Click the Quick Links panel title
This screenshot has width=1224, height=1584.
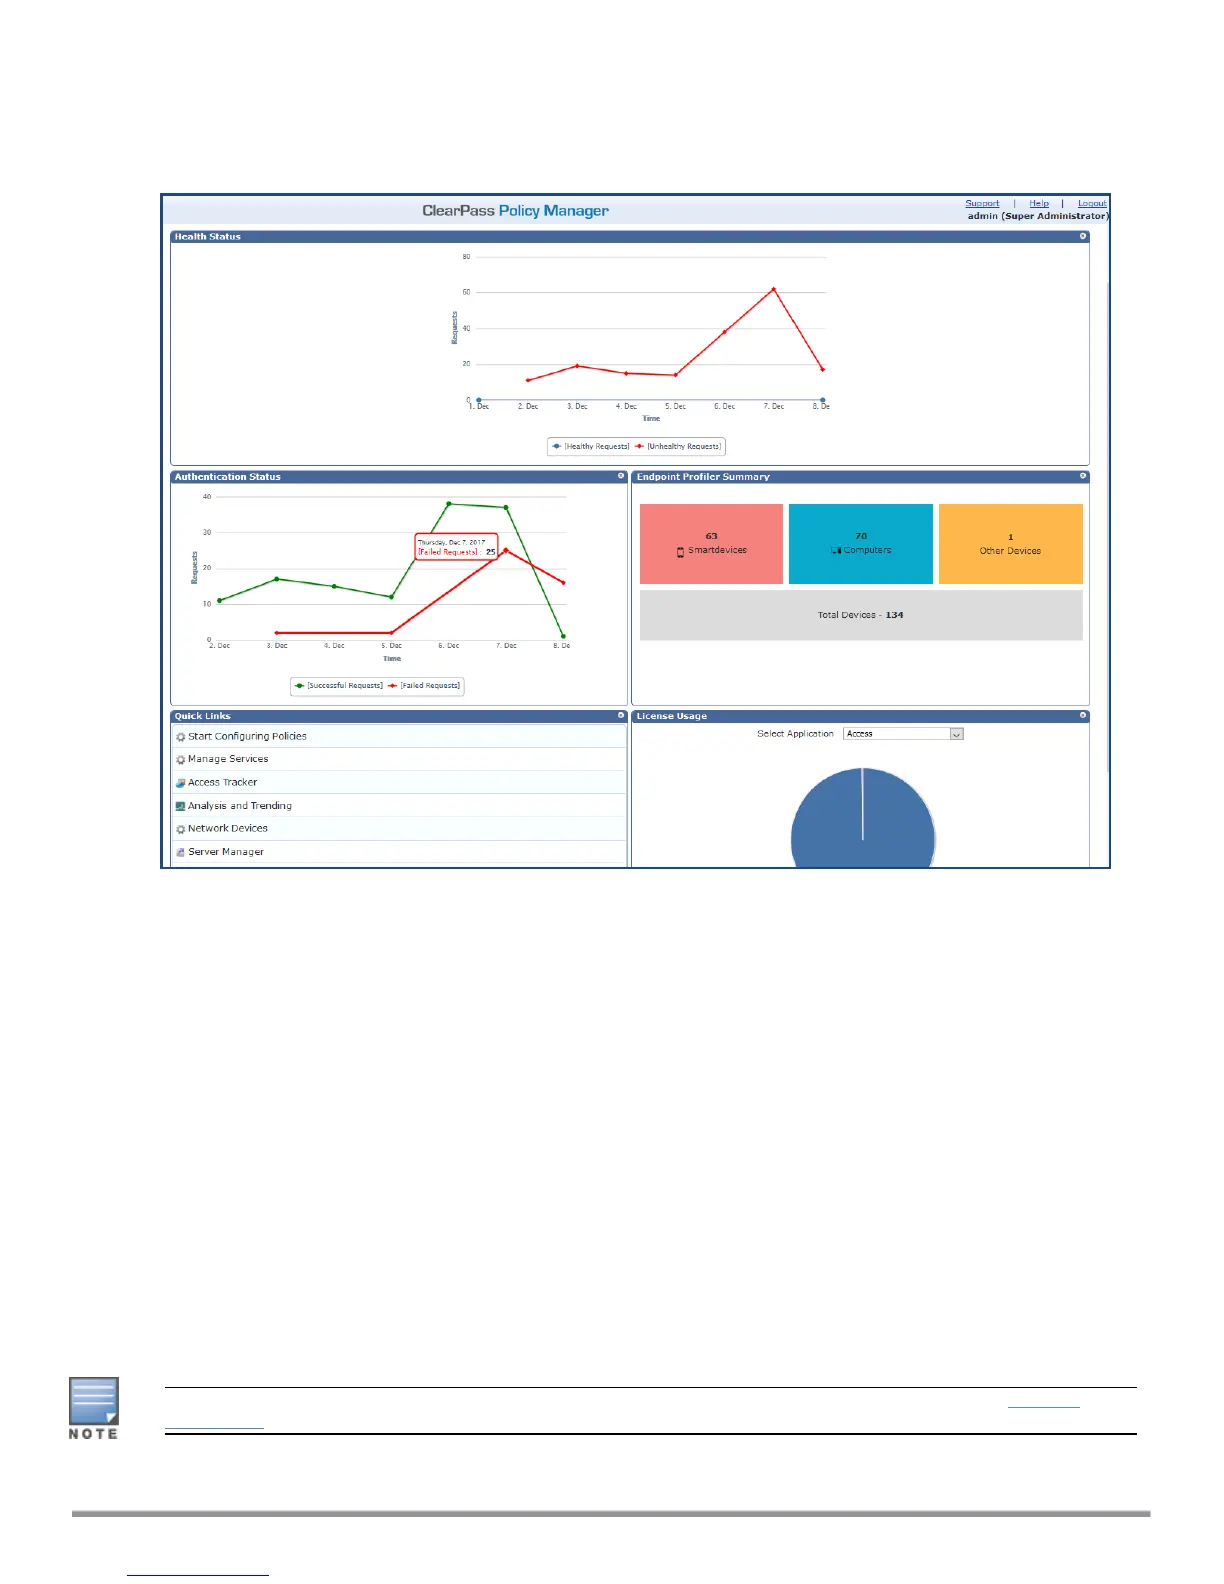coord(202,716)
